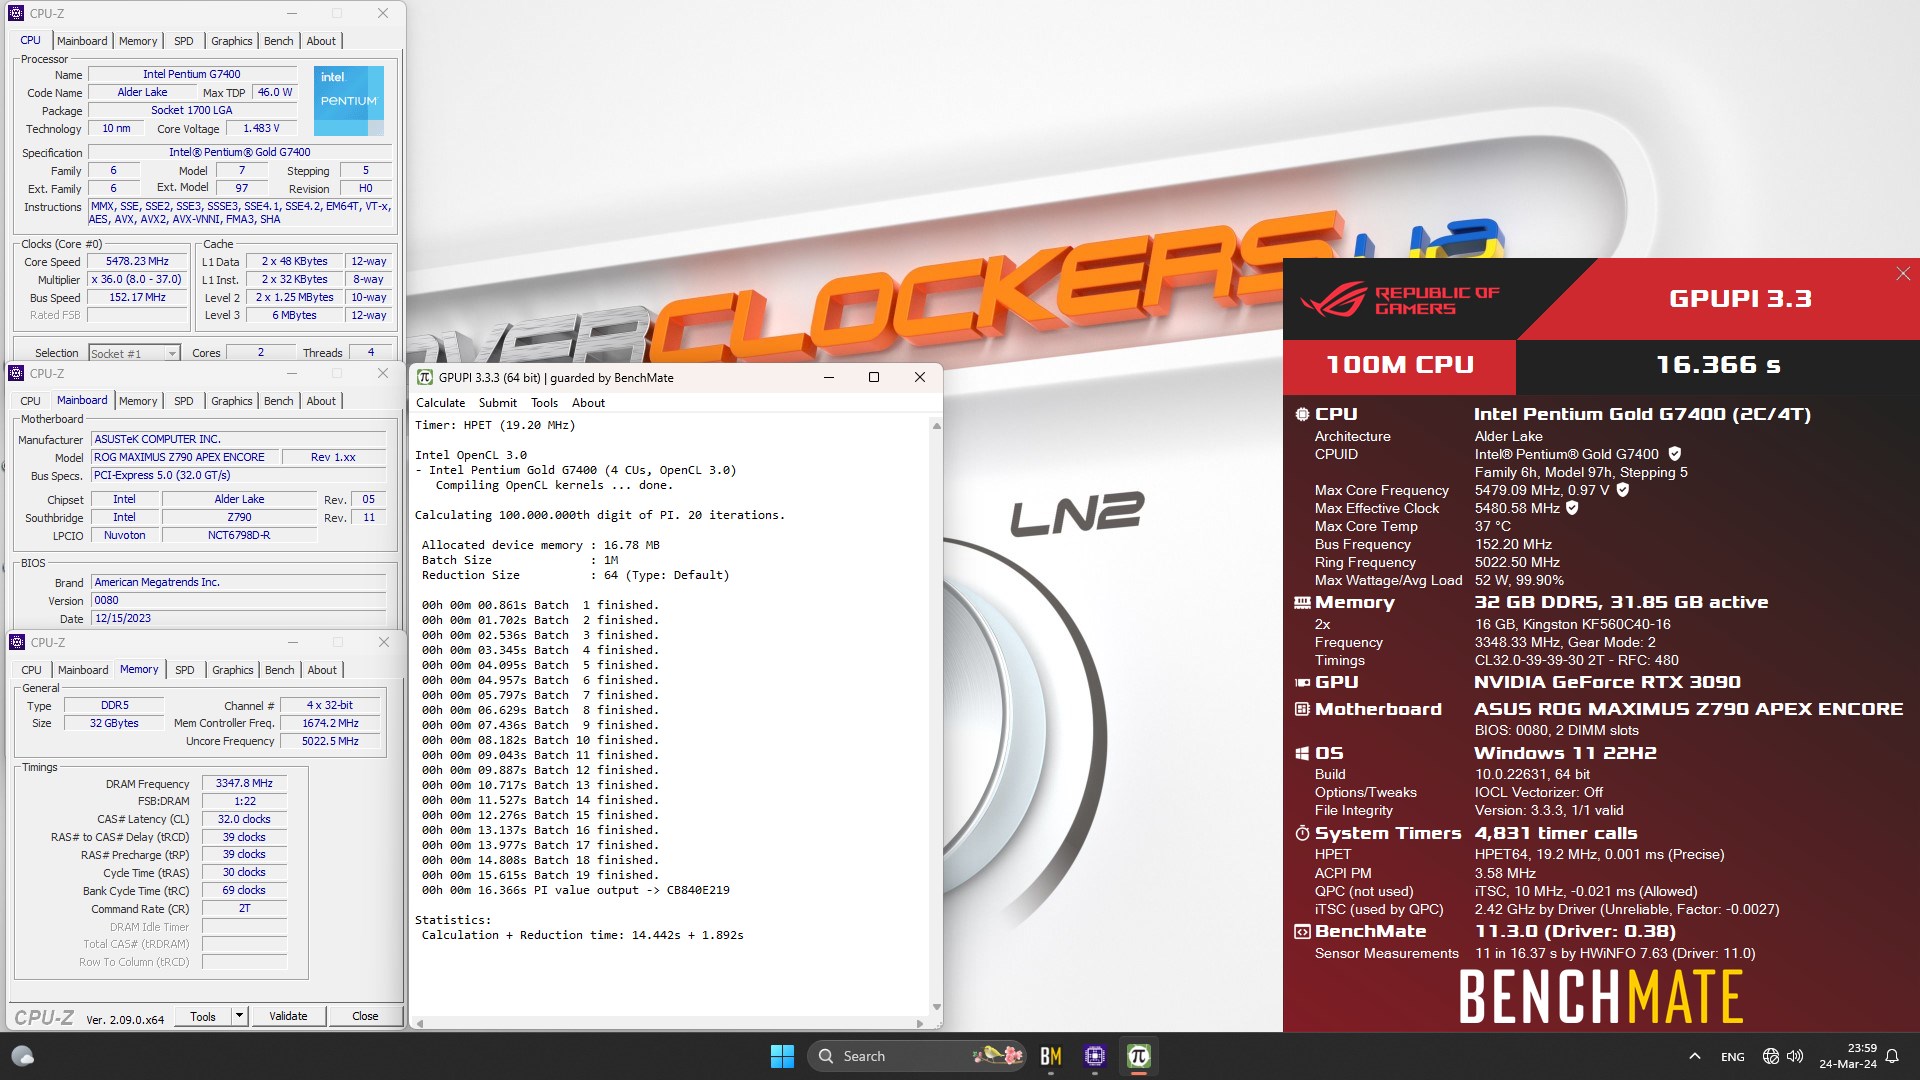Expand the Socket #1 selection dropdown
This screenshot has height=1080, width=1920.
coord(172,353)
